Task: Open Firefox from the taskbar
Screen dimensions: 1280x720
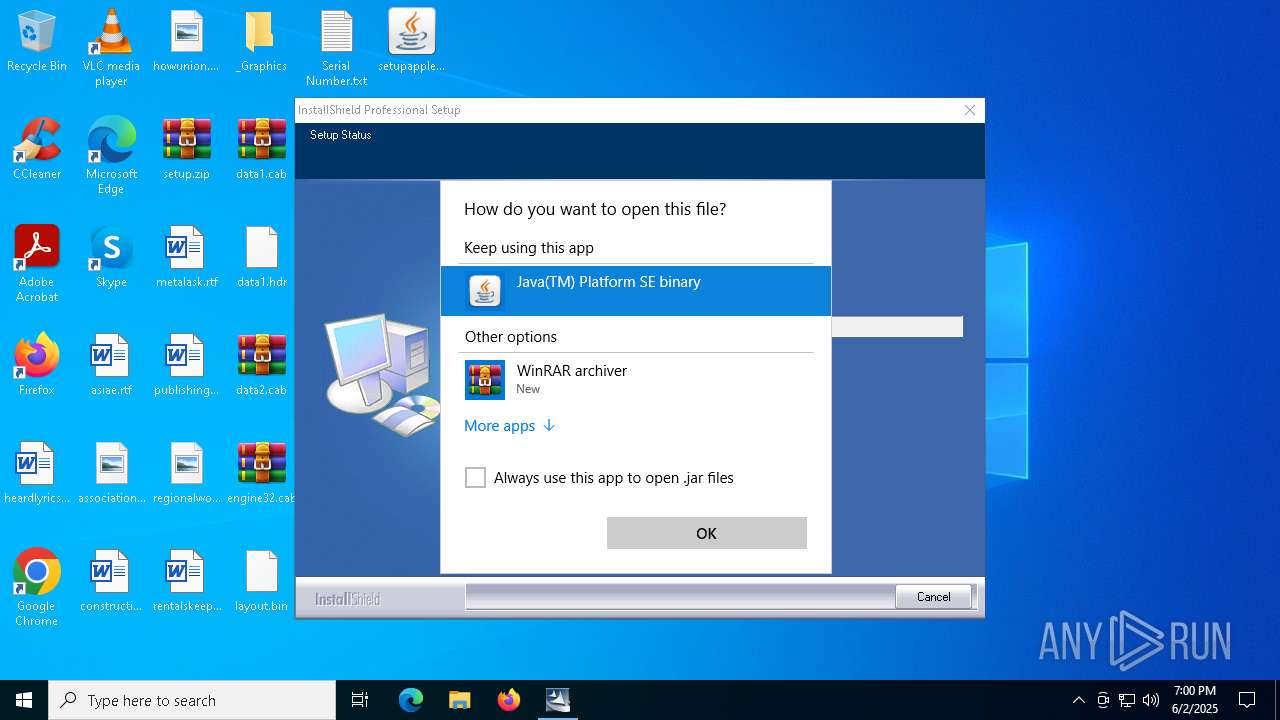Action: (x=509, y=700)
